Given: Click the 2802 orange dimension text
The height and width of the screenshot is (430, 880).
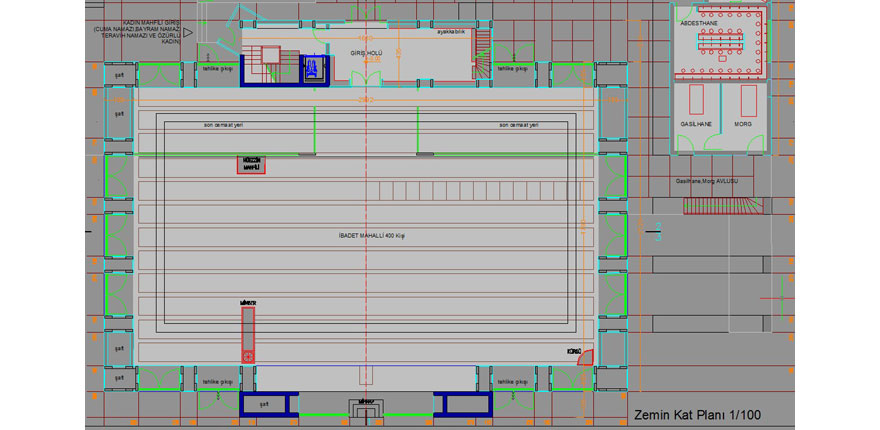Looking at the screenshot, I should click(365, 100).
